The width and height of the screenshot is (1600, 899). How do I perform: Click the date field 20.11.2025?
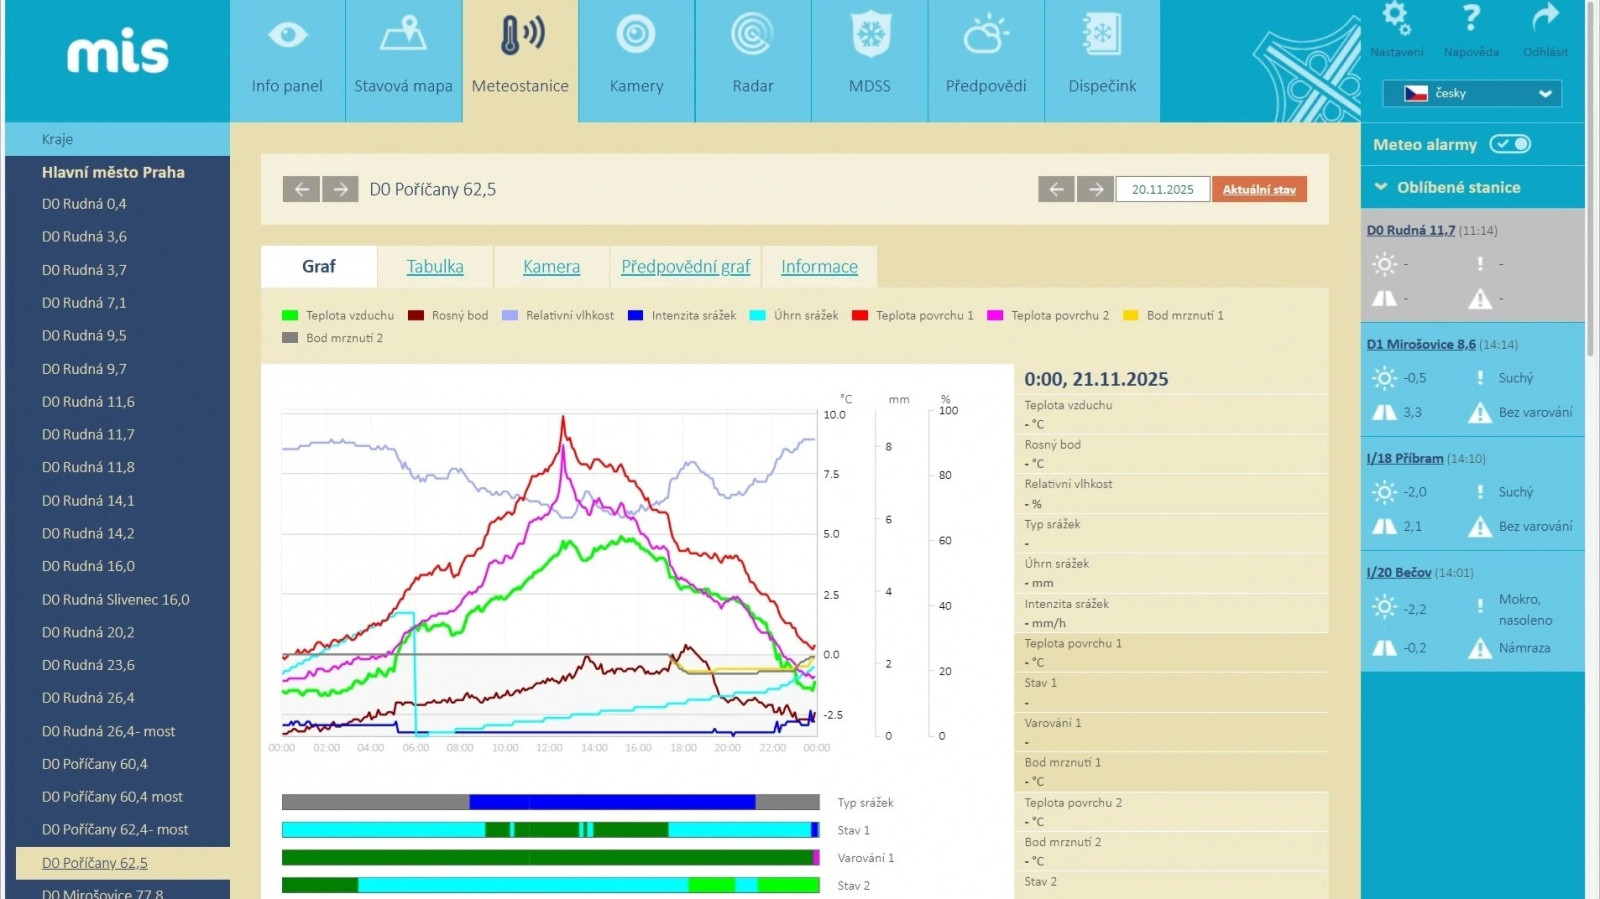point(1162,189)
